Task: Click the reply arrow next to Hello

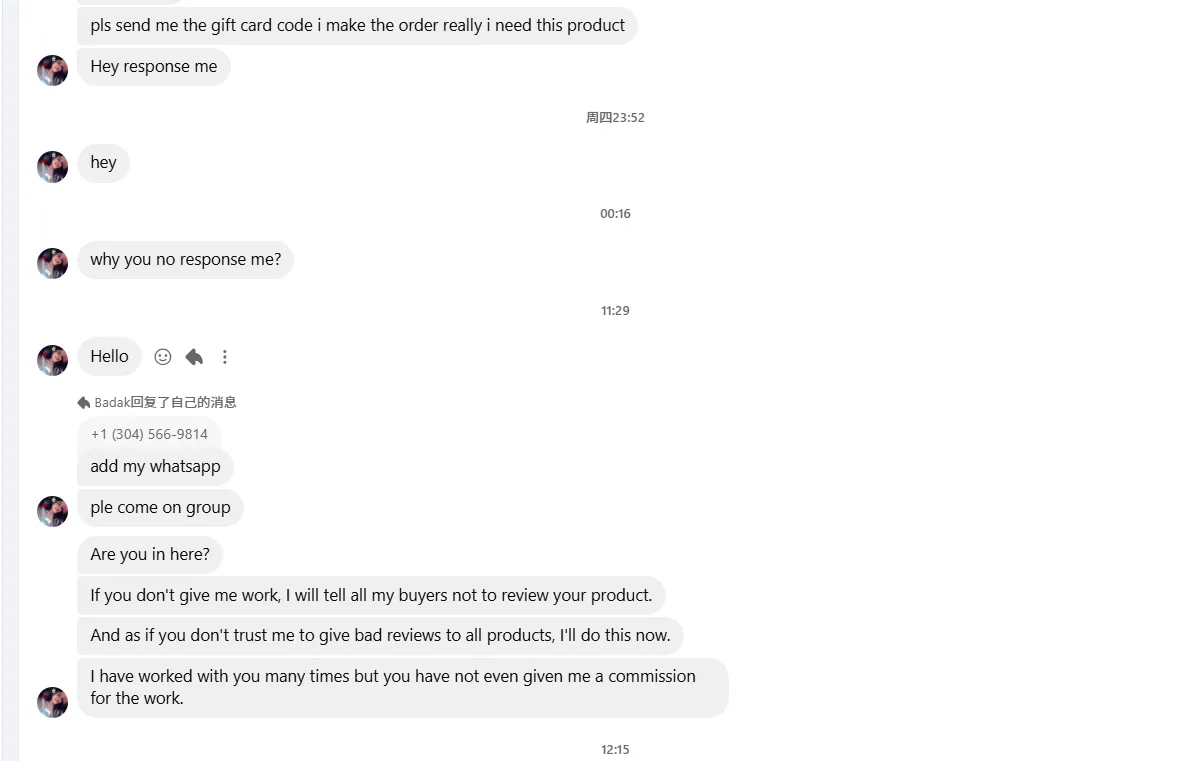Action: (x=194, y=357)
